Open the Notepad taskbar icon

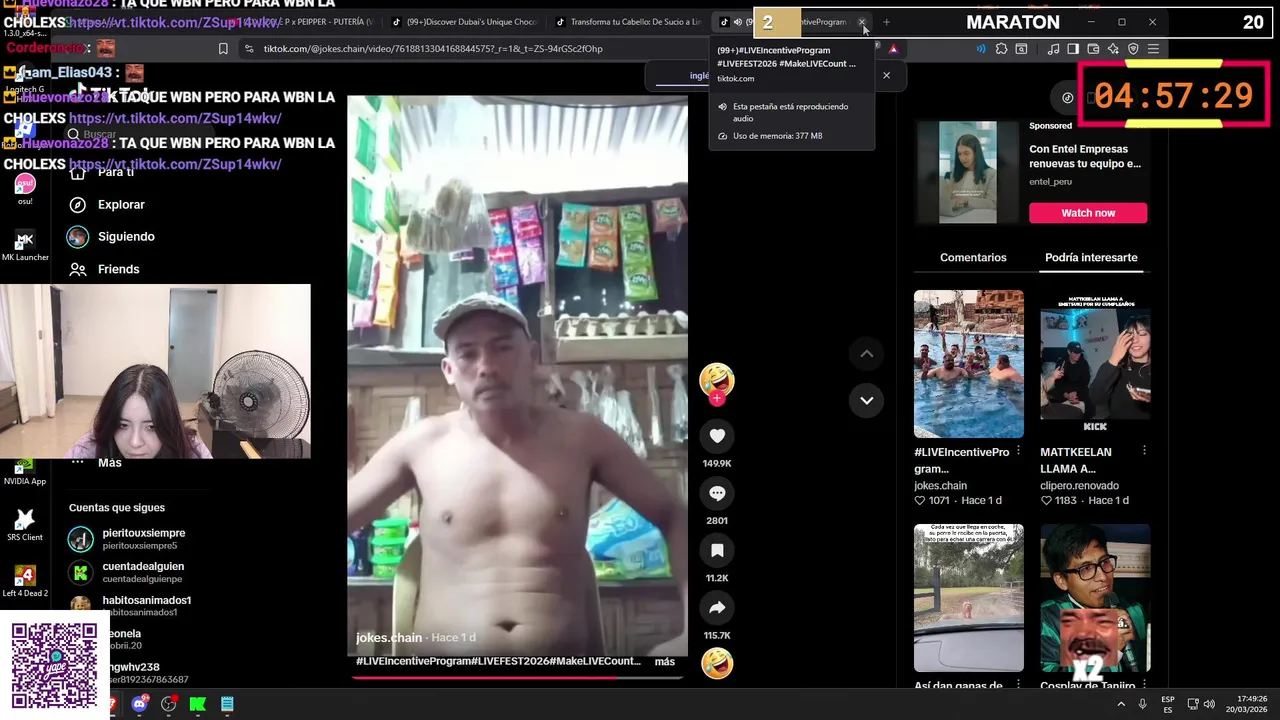coord(227,704)
